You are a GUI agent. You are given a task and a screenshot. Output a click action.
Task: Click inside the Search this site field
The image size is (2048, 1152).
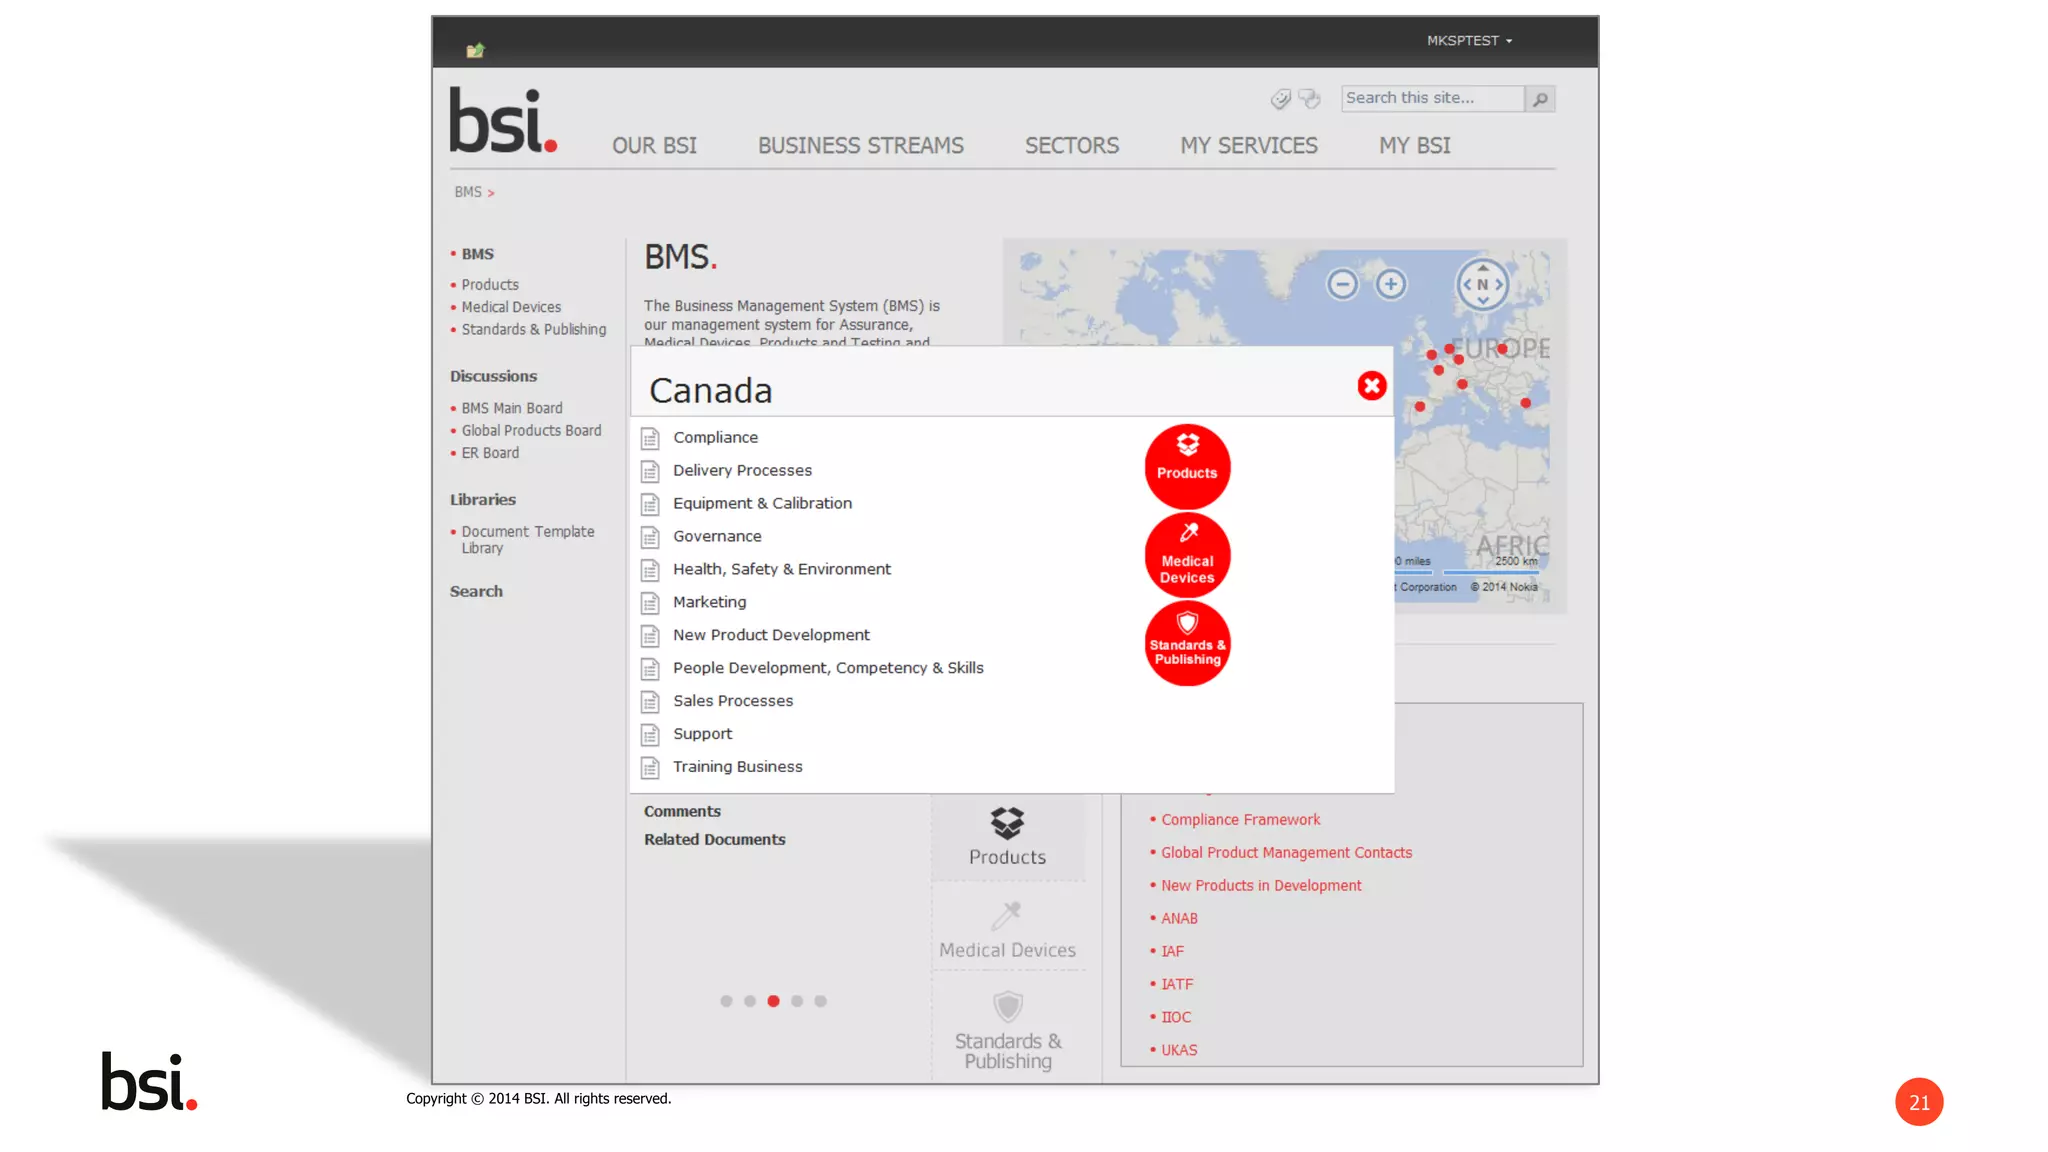pos(1432,98)
